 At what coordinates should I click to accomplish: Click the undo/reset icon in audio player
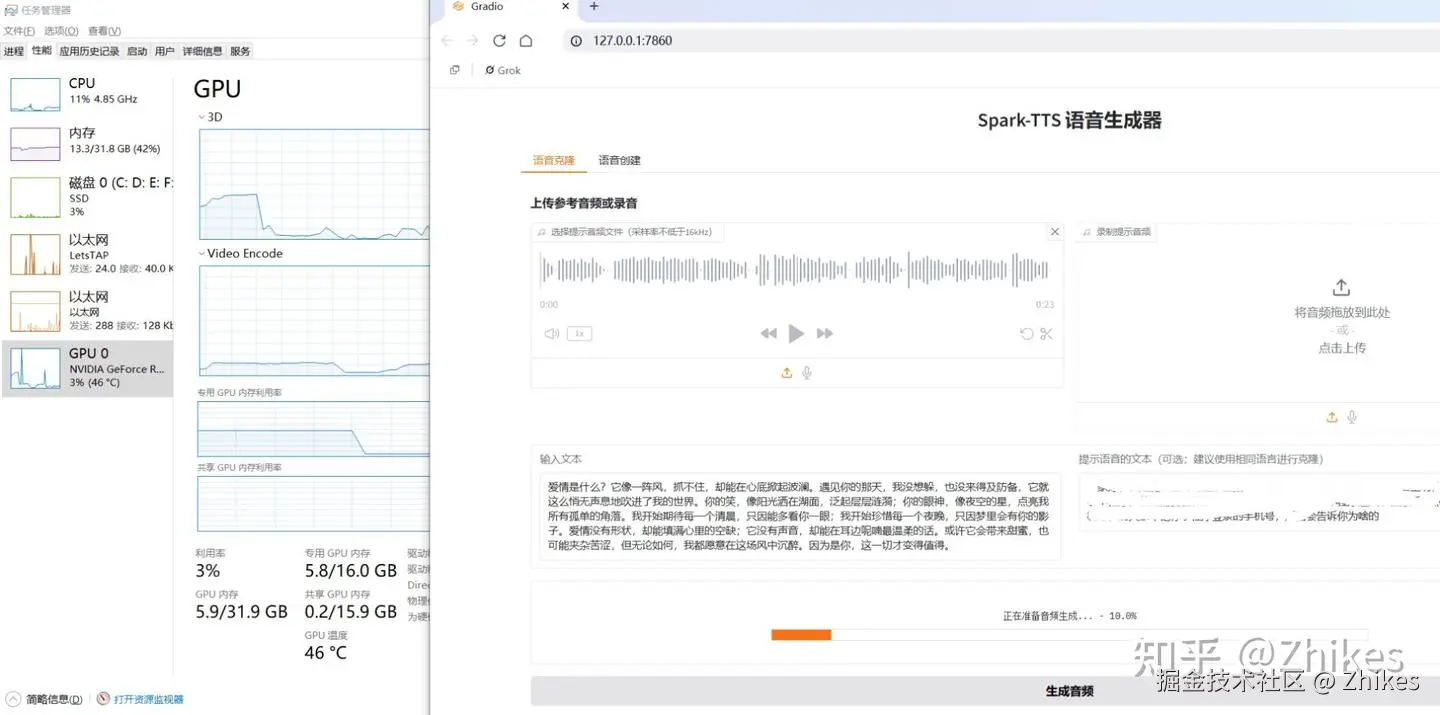coord(1026,334)
